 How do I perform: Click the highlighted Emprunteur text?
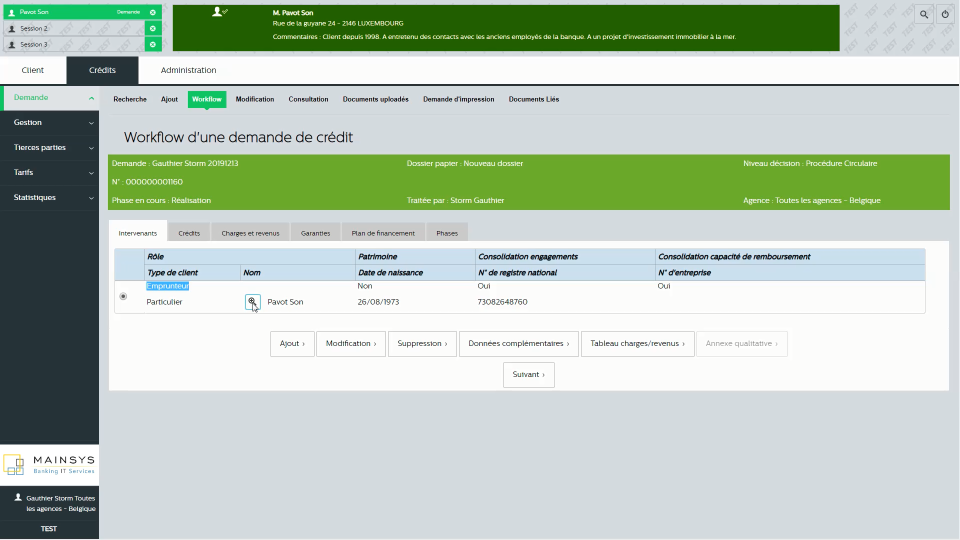[168, 286]
